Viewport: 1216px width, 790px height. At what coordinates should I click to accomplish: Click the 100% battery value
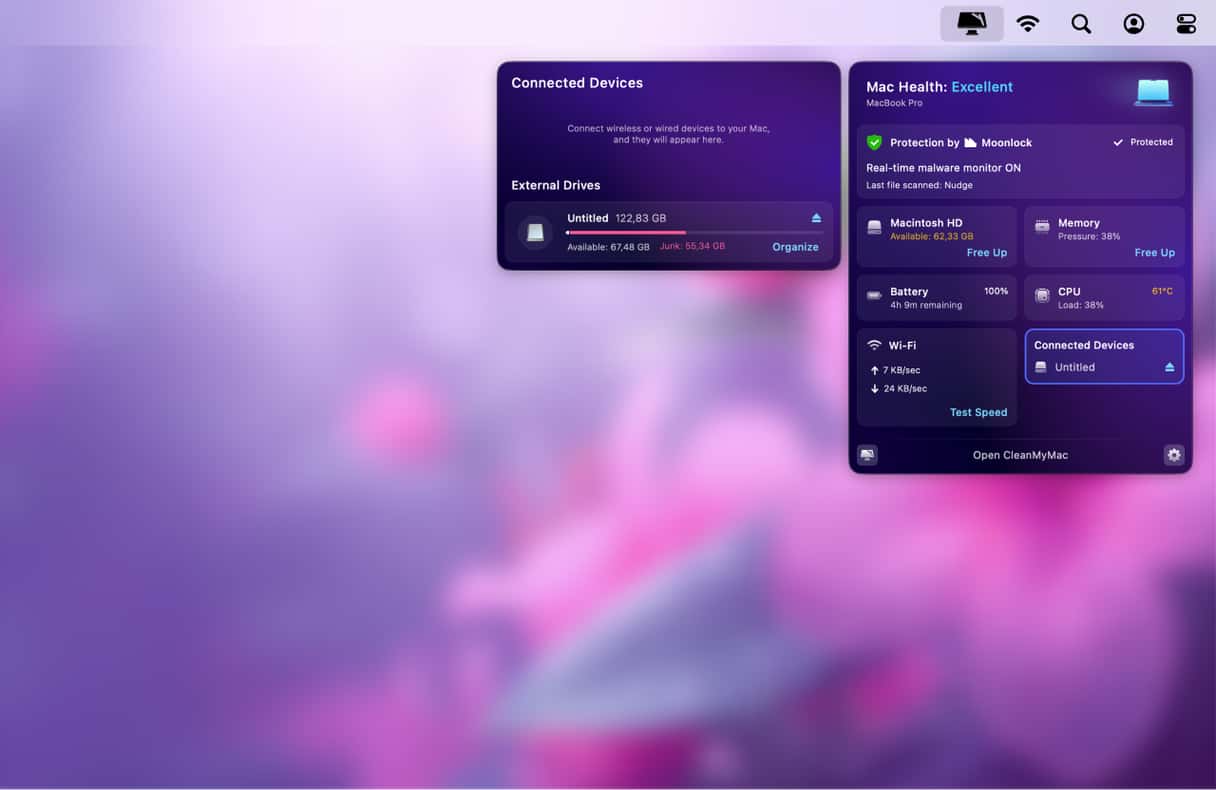pyautogui.click(x=996, y=291)
